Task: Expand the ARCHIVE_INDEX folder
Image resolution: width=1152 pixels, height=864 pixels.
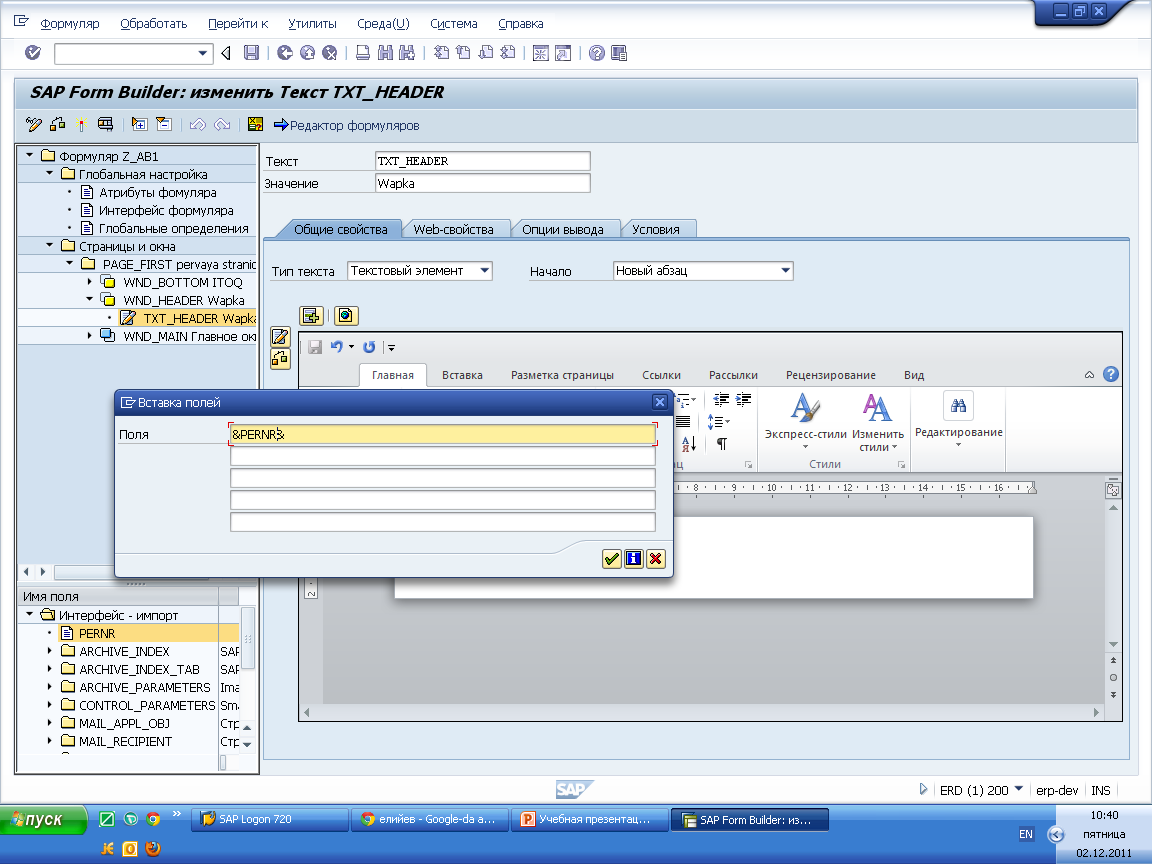Action: [x=49, y=650]
